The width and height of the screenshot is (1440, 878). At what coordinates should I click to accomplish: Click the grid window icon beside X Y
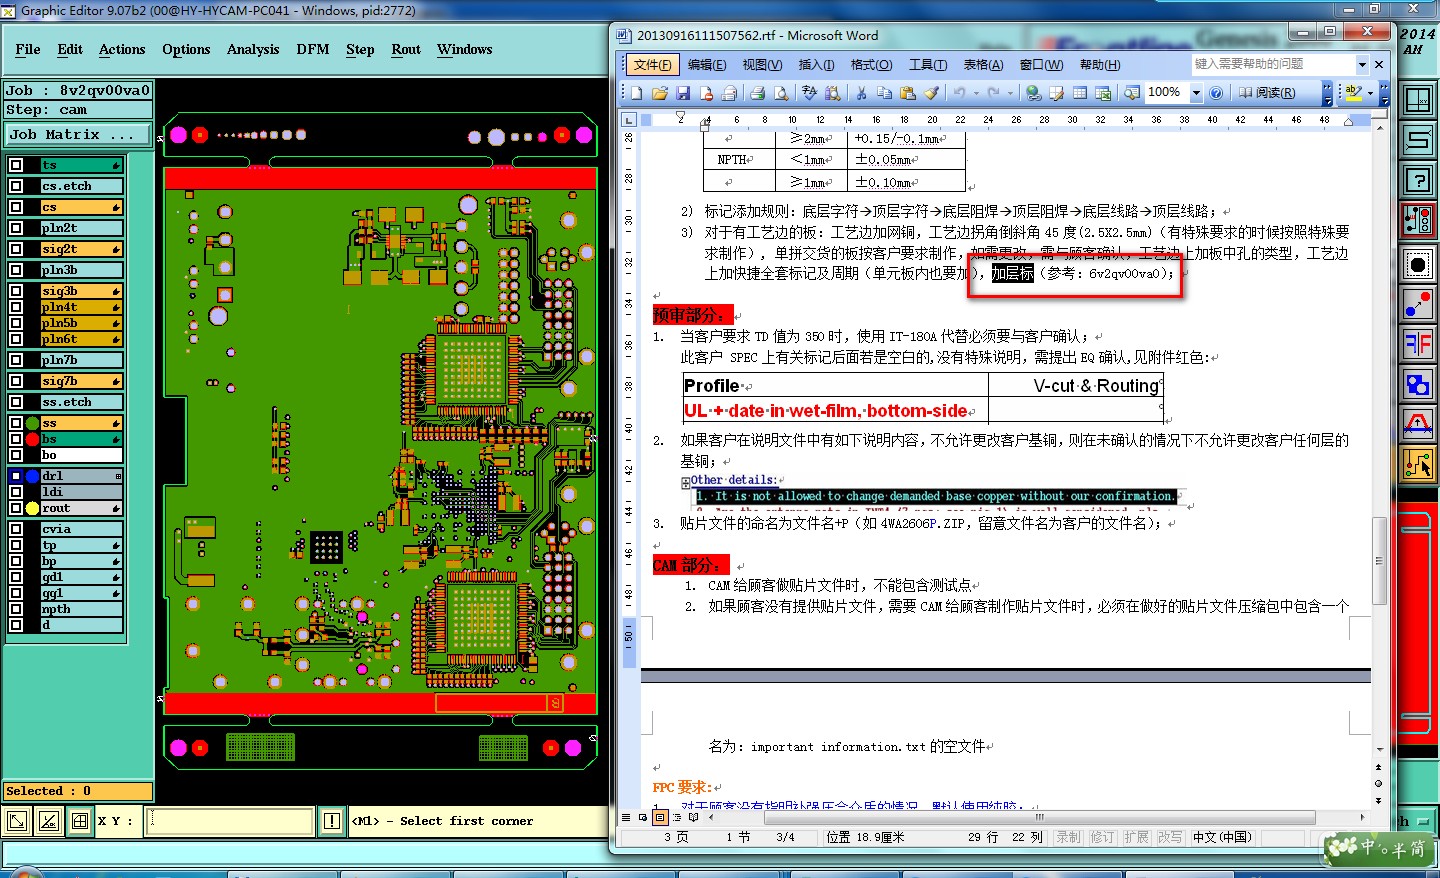pos(80,821)
